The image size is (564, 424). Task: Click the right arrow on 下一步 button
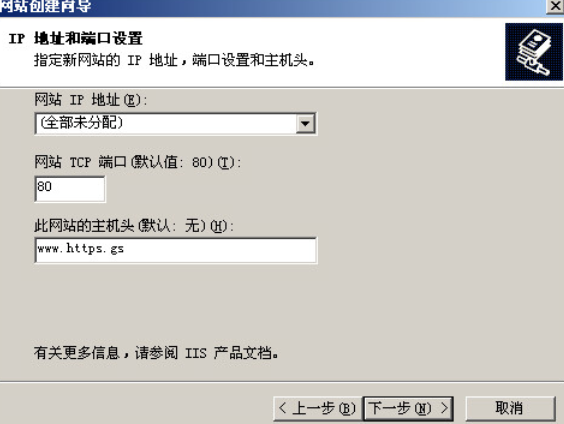(x=445, y=408)
